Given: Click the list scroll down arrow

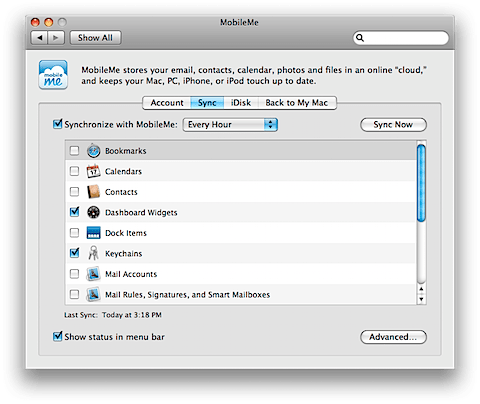Looking at the screenshot, I should click(x=421, y=299).
